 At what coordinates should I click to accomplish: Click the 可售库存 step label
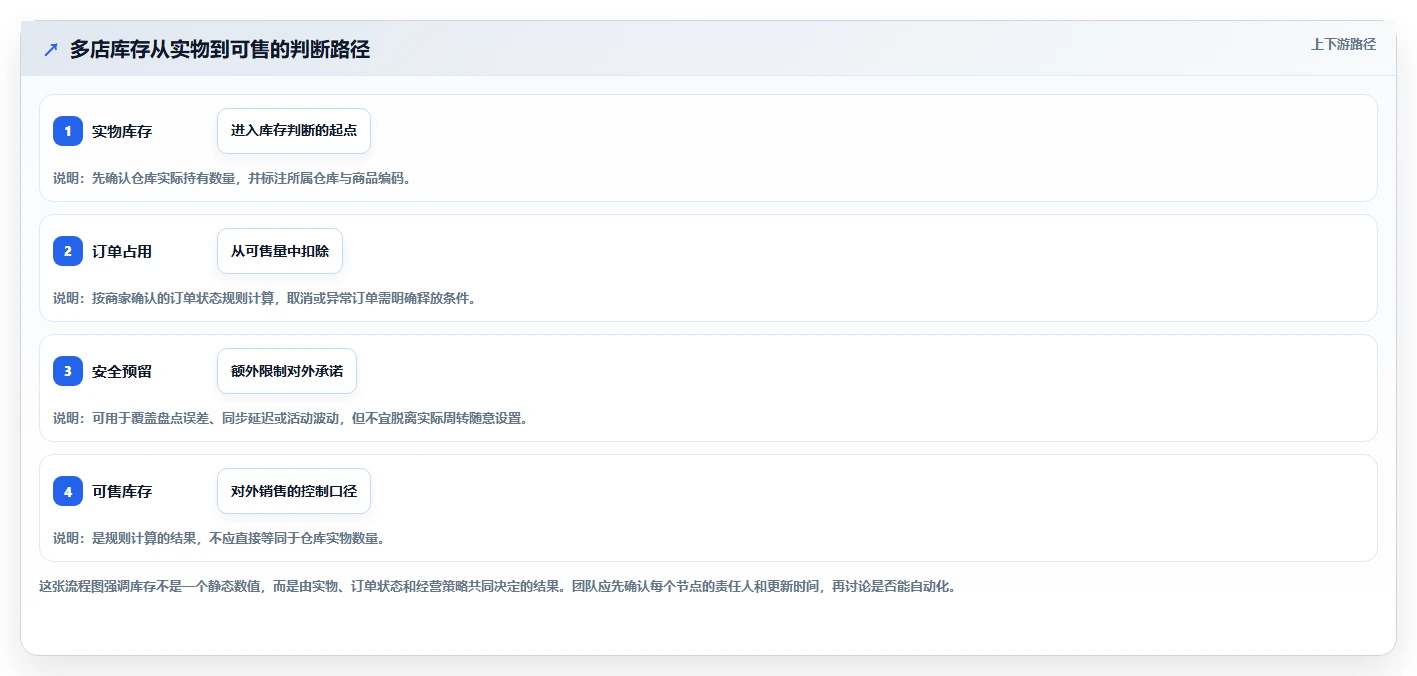(122, 491)
